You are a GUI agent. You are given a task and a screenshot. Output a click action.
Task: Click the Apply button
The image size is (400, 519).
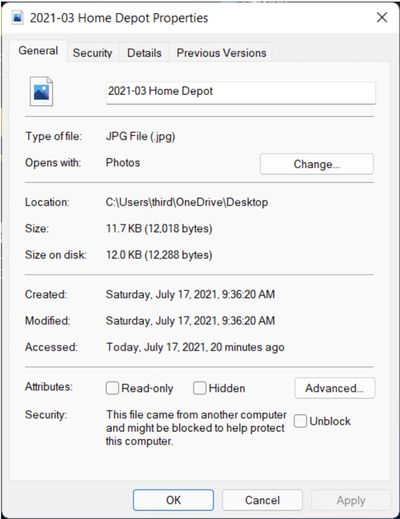coord(351,500)
